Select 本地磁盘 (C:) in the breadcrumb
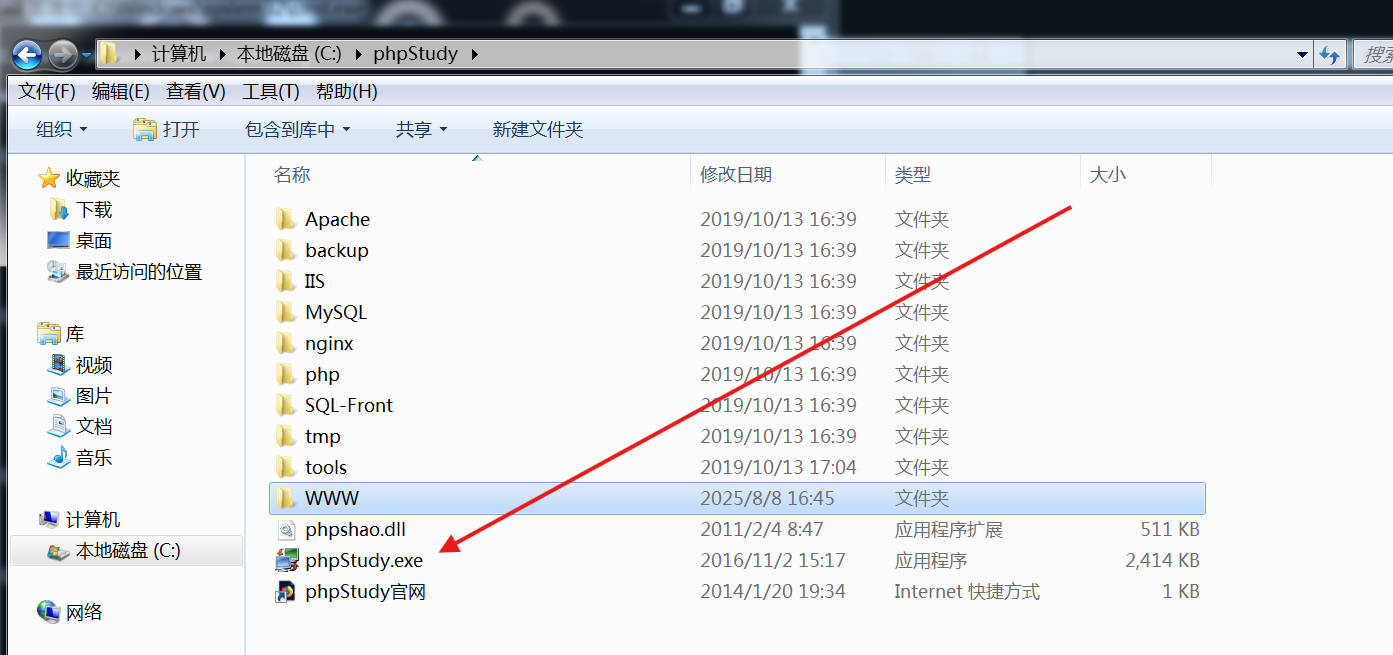This screenshot has width=1393, height=655. coord(289,54)
